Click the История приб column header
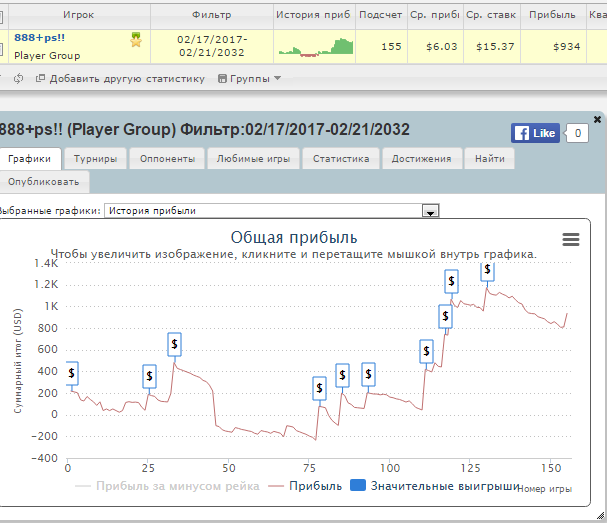Screen dimensions: 607x523 click(314, 15)
